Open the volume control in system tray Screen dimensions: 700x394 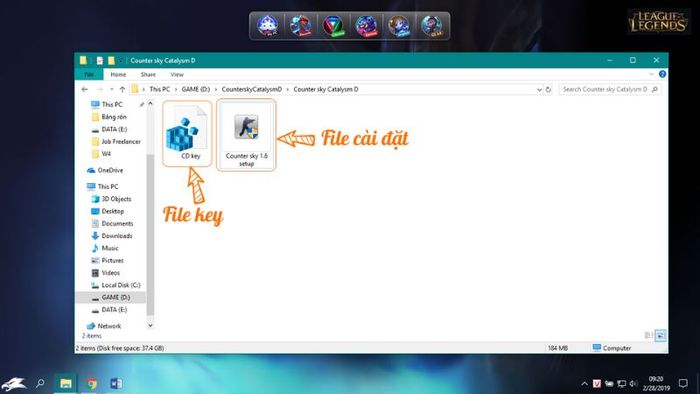click(633, 383)
